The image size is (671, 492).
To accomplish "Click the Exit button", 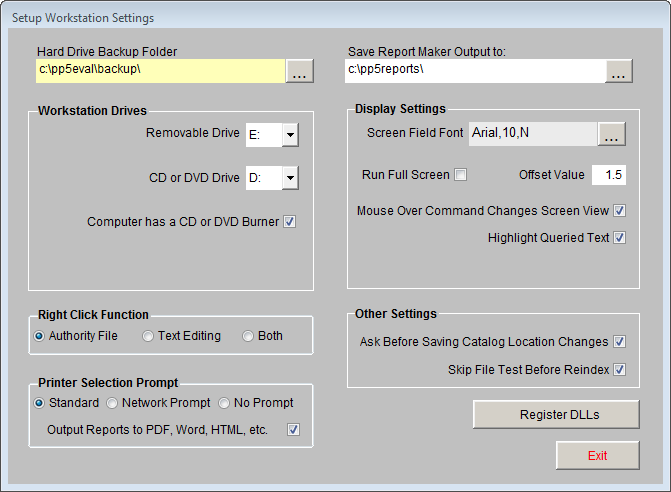I will tap(597, 455).
